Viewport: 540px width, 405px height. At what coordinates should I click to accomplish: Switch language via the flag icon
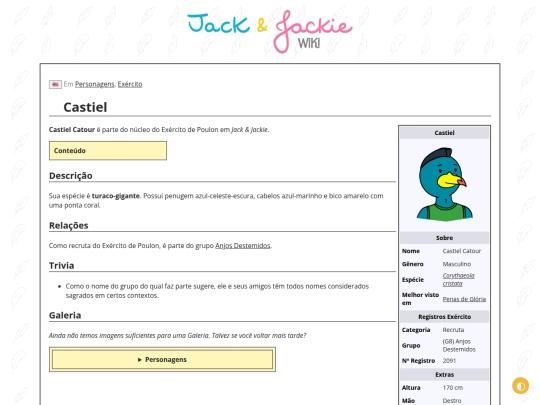click(55, 84)
